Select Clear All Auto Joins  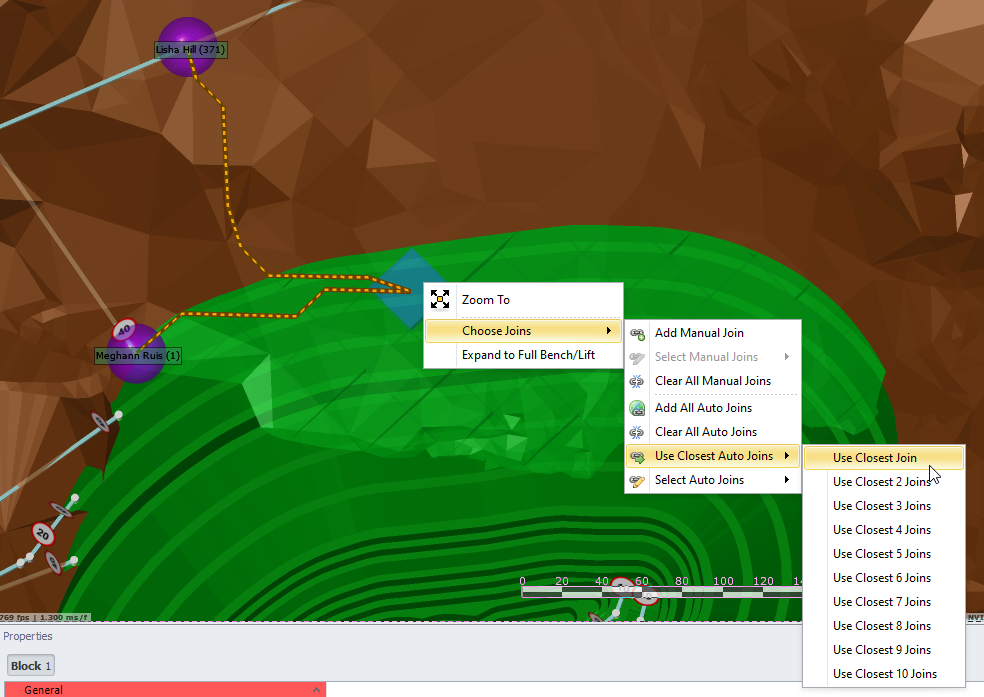(713, 432)
